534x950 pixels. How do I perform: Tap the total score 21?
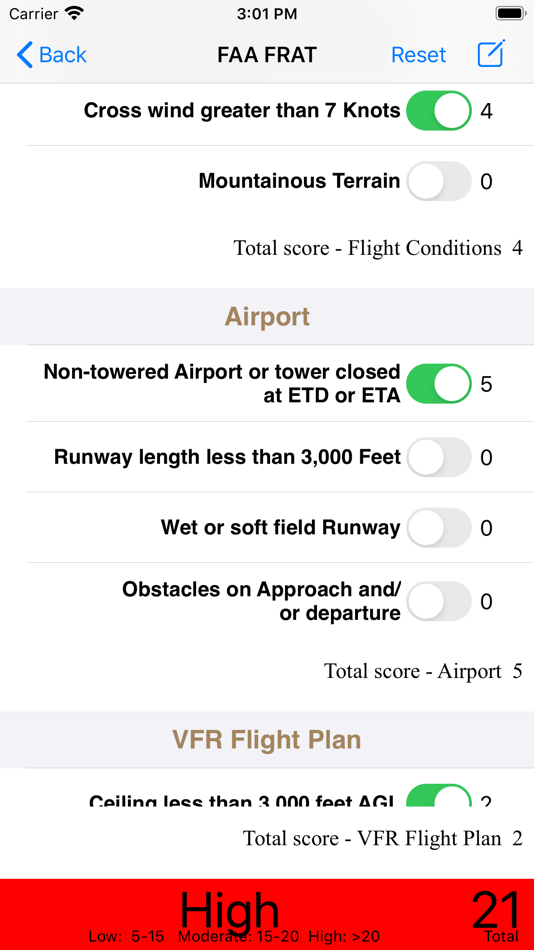496,911
